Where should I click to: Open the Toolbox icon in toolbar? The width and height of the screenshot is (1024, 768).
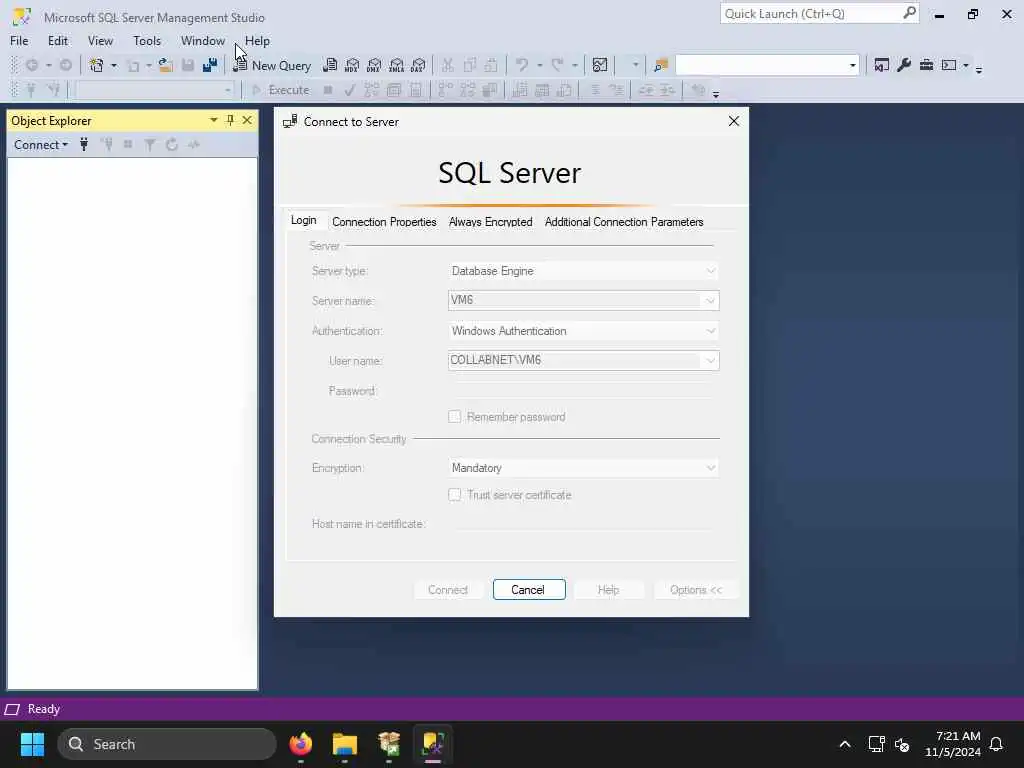[x=926, y=65]
